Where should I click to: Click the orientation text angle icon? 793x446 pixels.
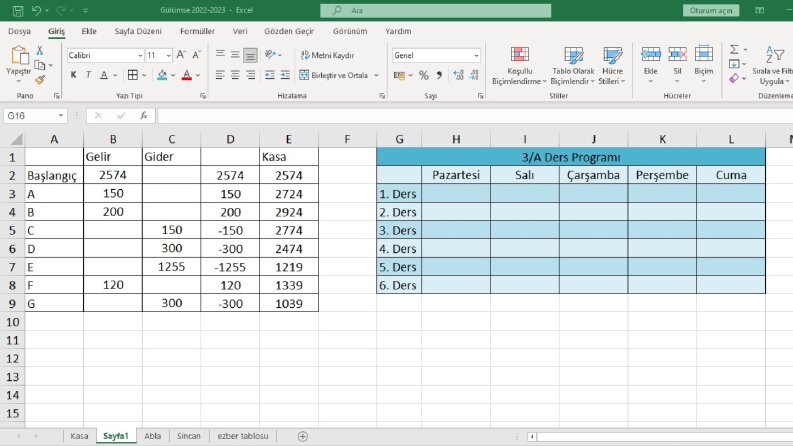click(x=271, y=54)
